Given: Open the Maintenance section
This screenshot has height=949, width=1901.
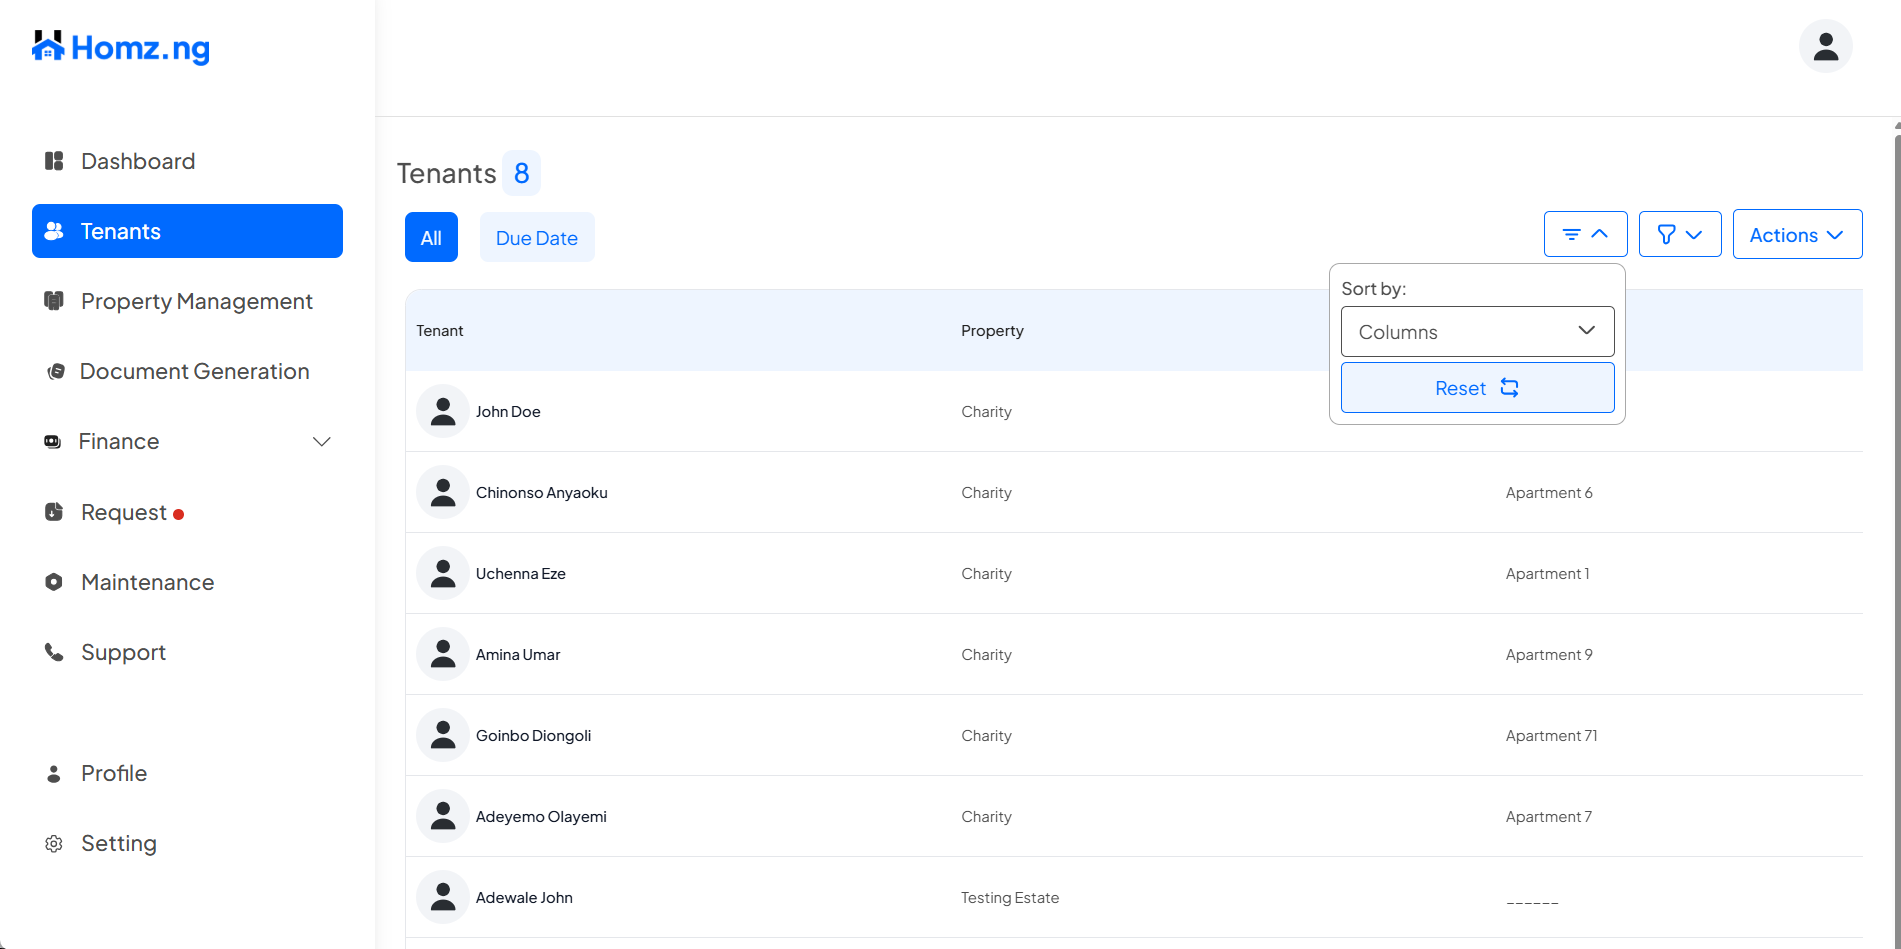Looking at the screenshot, I should click(187, 582).
